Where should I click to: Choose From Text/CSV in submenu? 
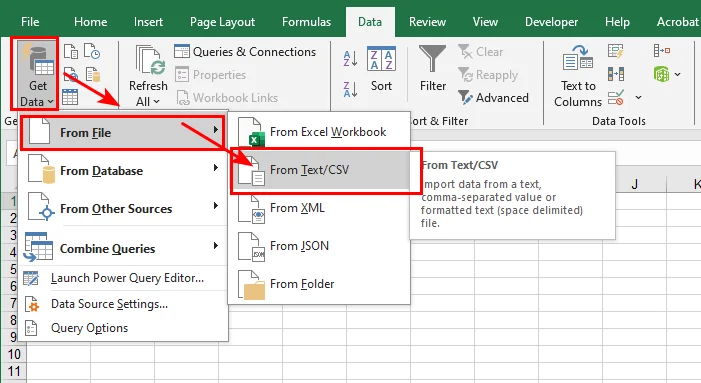(319, 170)
